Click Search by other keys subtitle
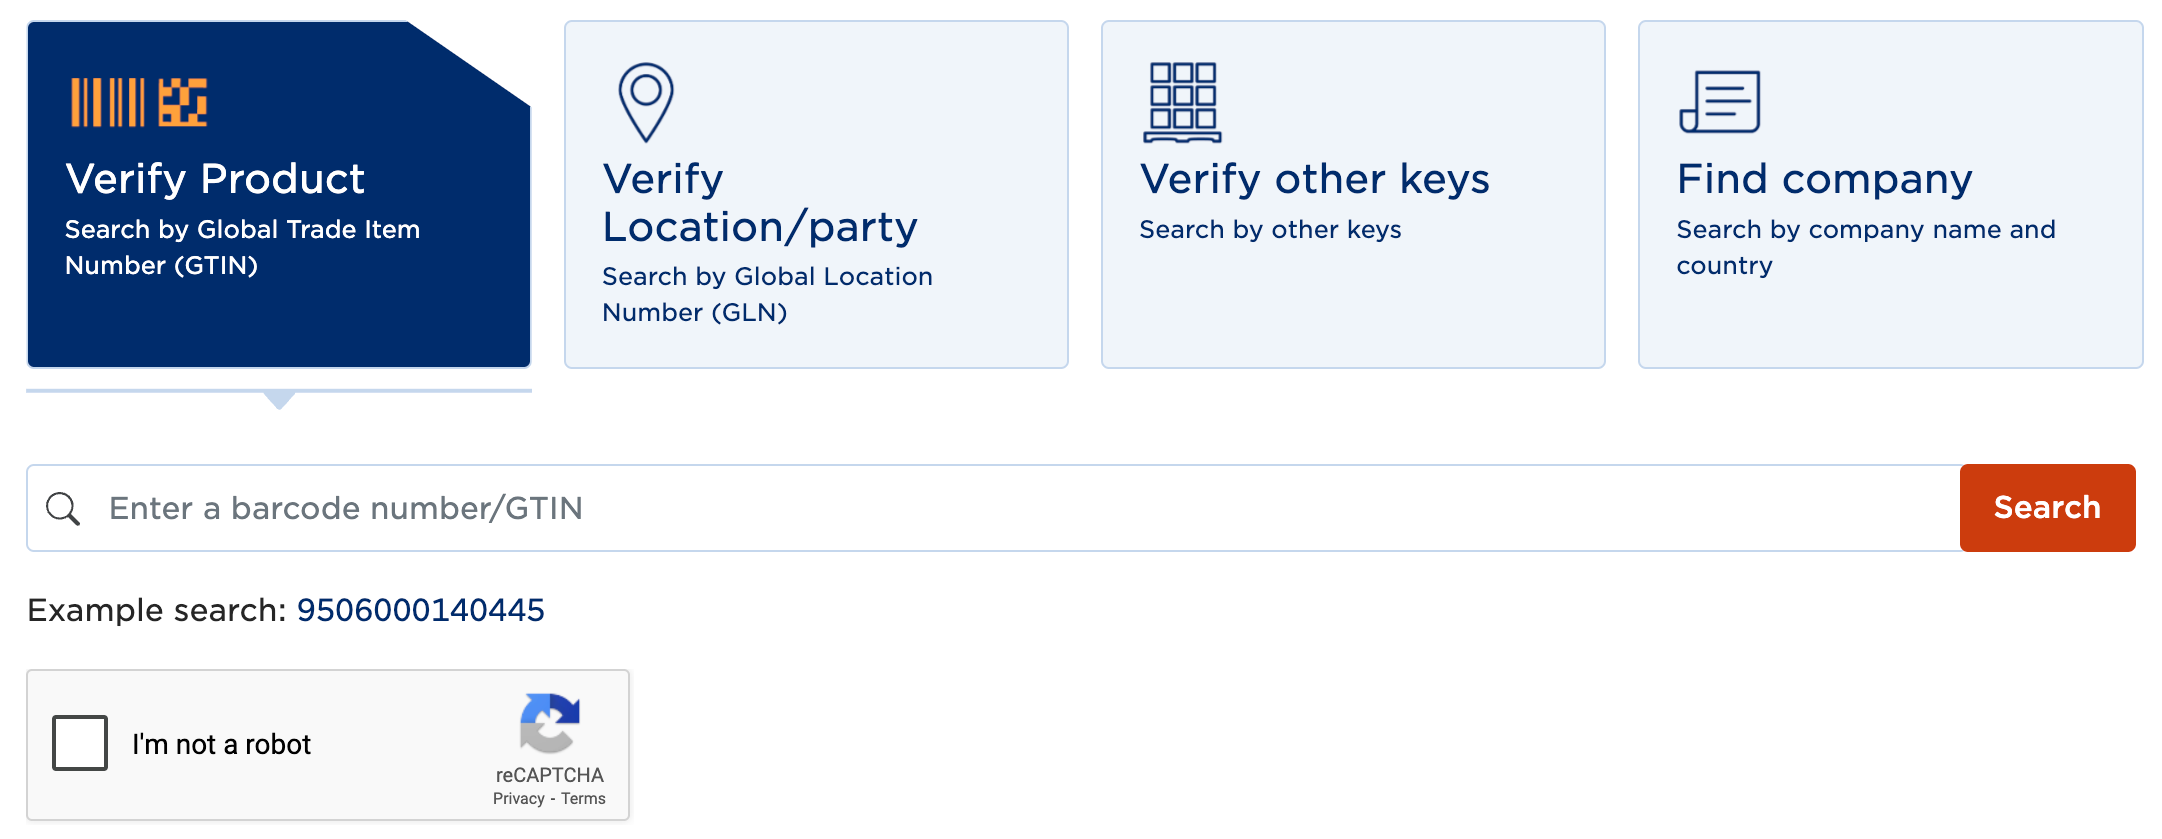Image resolution: width=2162 pixels, height=839 pixels. (1270, 230)
